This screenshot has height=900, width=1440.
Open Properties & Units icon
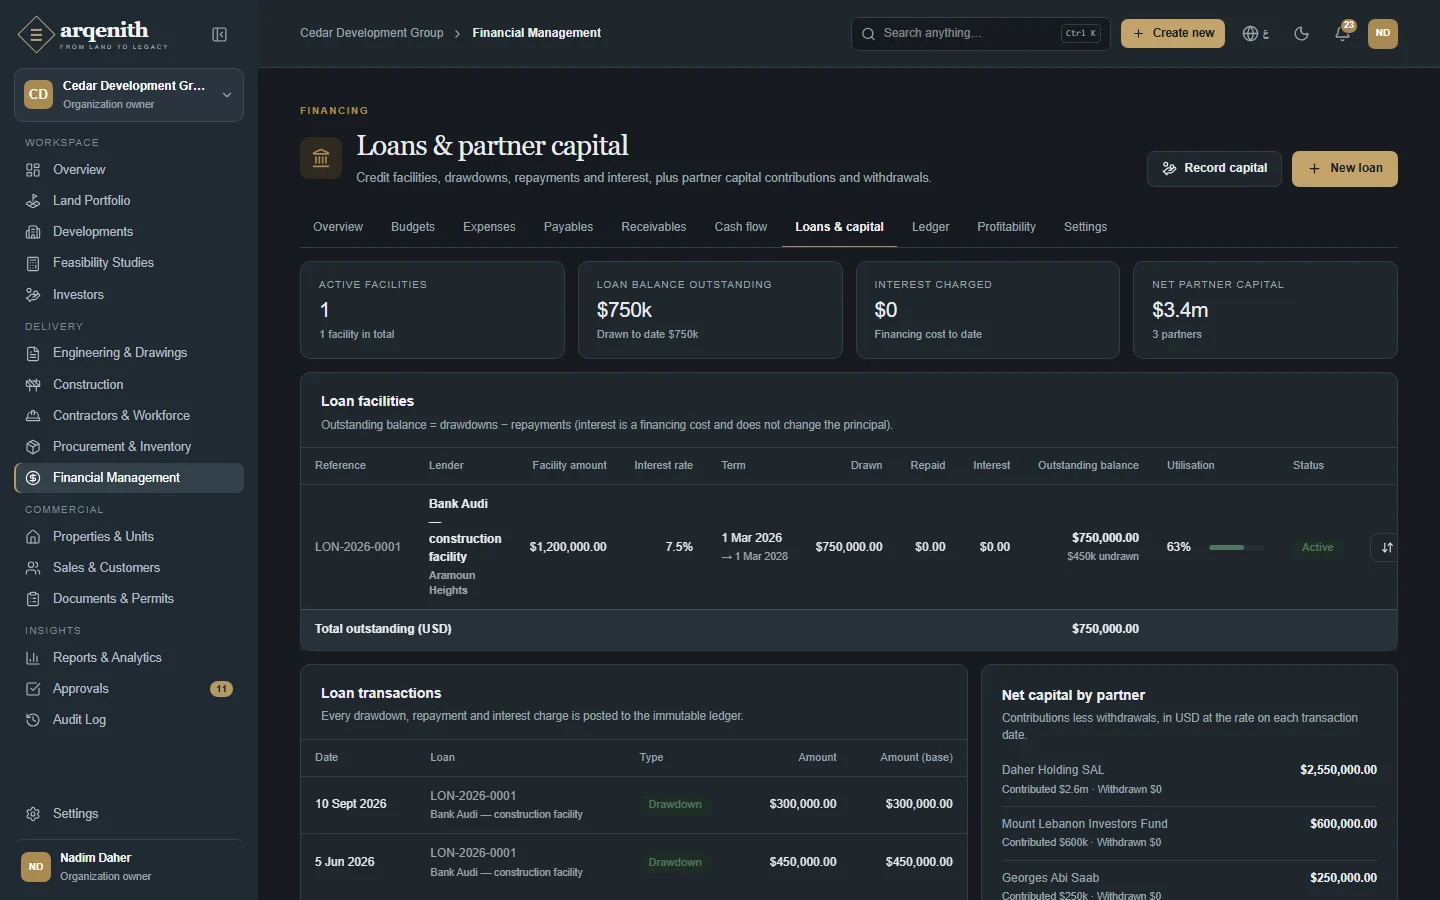click(33, 537)
